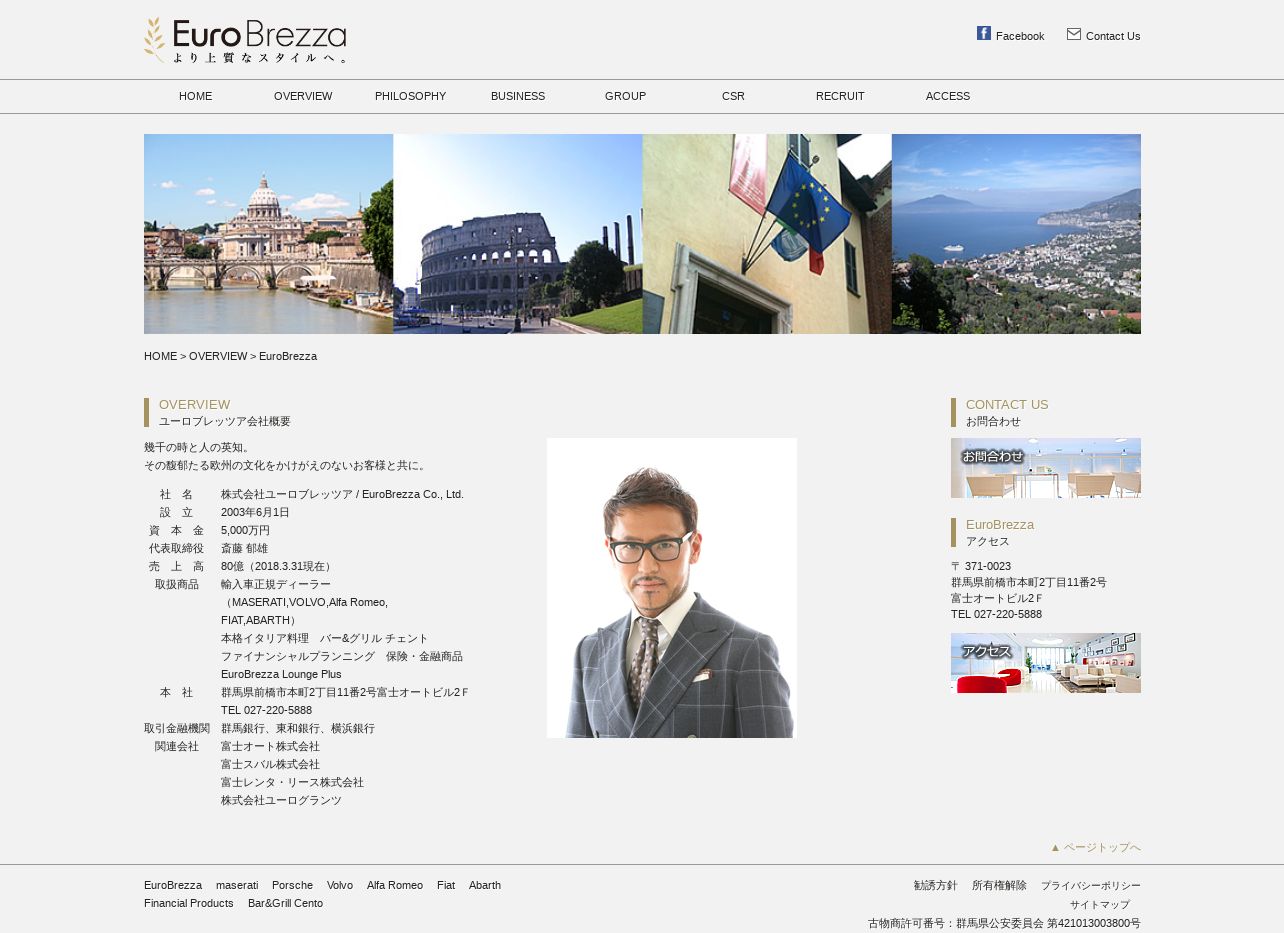Open RECRUIT navigation menu item
Viewport: 1284px width, 933px height.
840,96
